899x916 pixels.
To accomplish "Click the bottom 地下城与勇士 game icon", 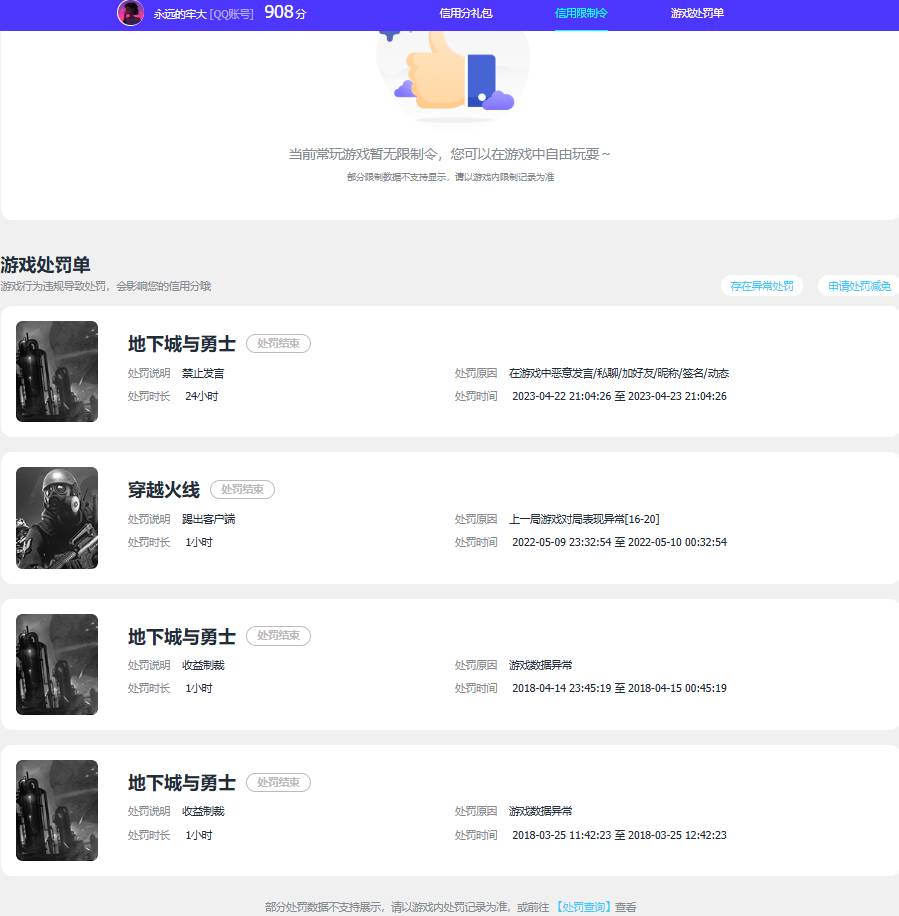I will [x=56, y=810].
